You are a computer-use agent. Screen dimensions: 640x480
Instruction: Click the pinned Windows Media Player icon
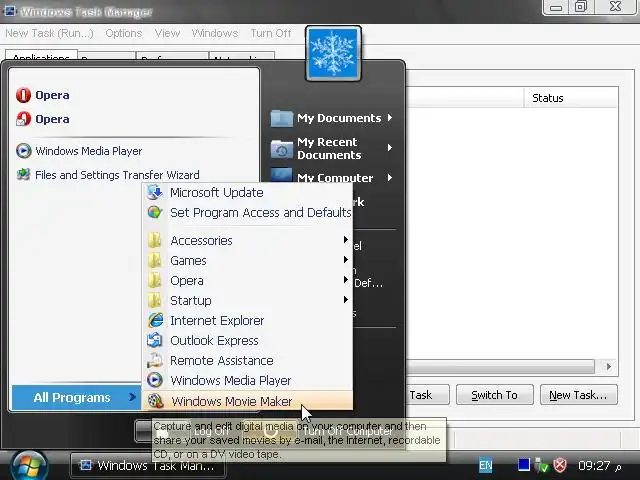pyautogui.click(x=23, y=151)
